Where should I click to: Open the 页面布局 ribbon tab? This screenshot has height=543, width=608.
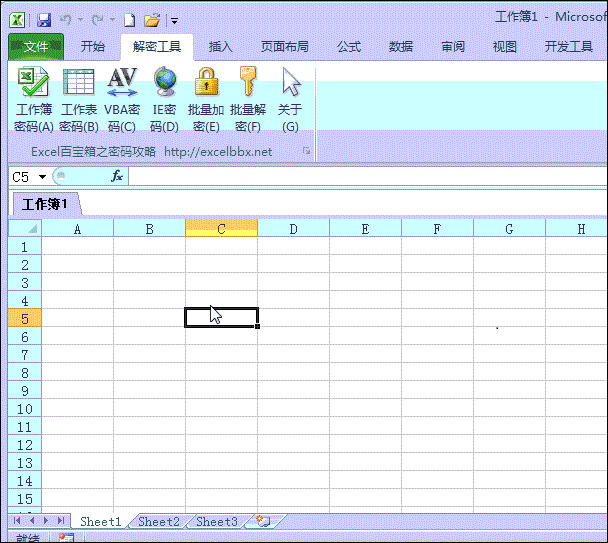click(285, 47)
